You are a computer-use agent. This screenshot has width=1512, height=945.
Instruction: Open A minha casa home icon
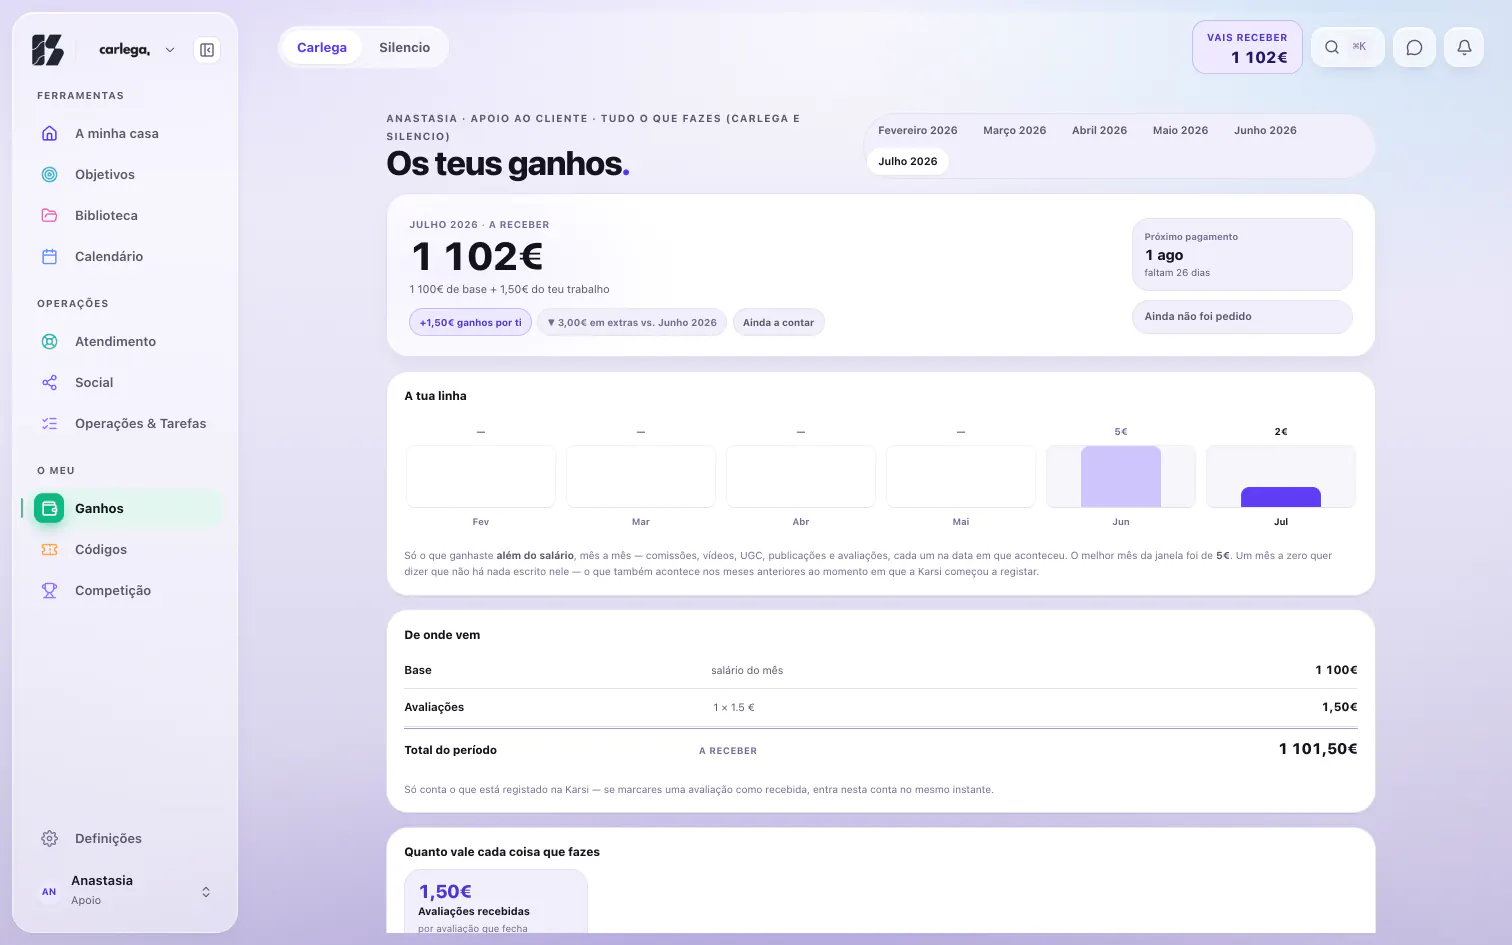[x=49, y=133]
